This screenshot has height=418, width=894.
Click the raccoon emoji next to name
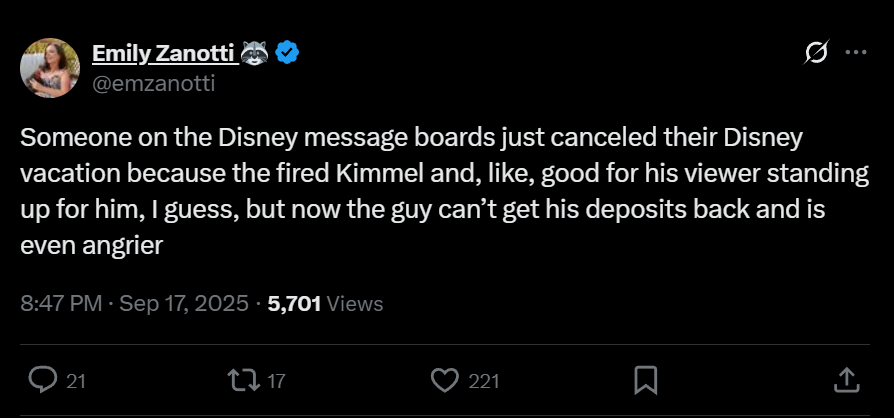(x=254, y=53)
